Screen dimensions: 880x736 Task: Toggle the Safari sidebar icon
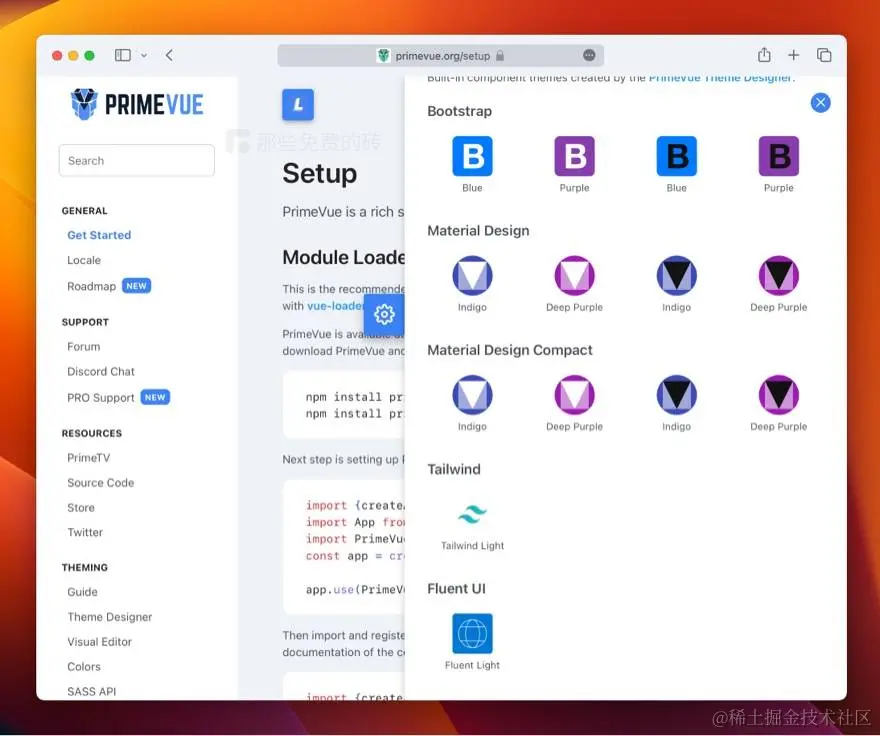122,55
